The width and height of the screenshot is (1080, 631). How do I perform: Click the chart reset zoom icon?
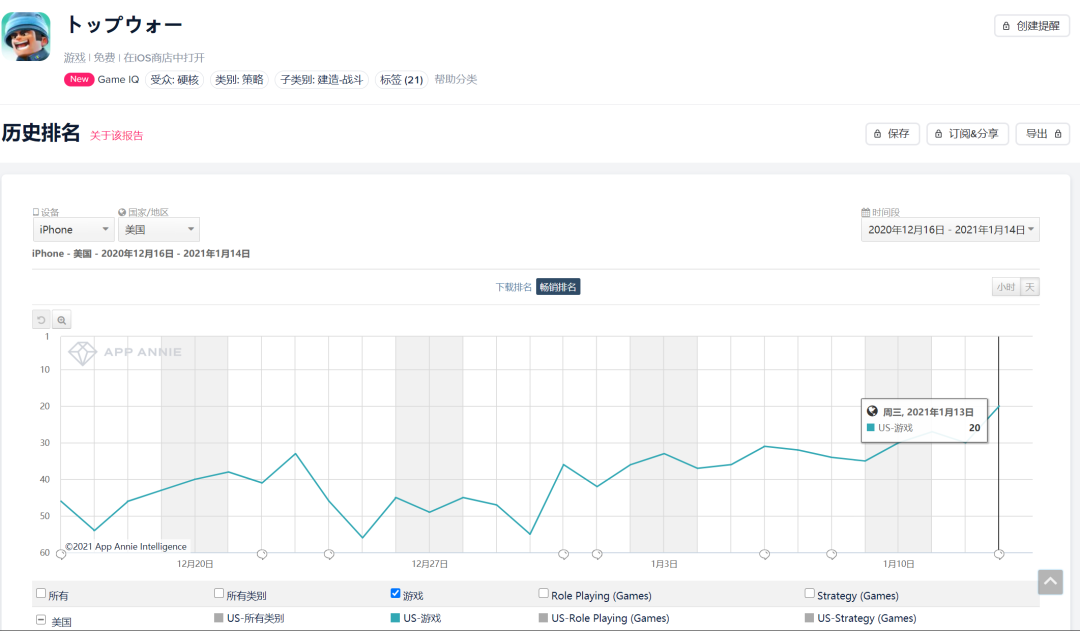42,320
